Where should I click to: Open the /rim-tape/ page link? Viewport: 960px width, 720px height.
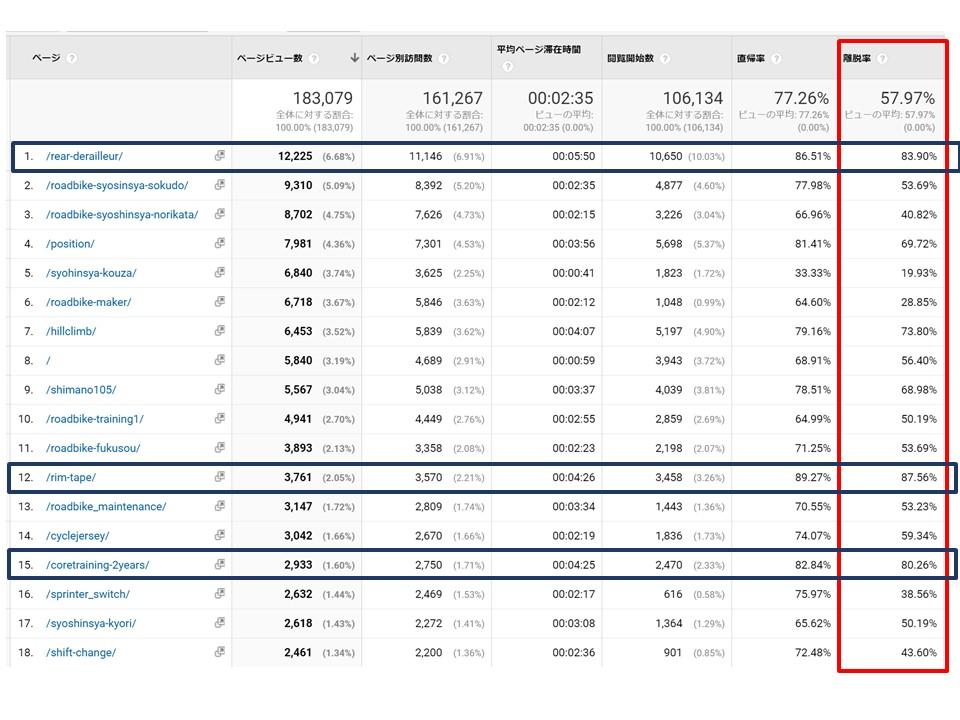(70, 477)
